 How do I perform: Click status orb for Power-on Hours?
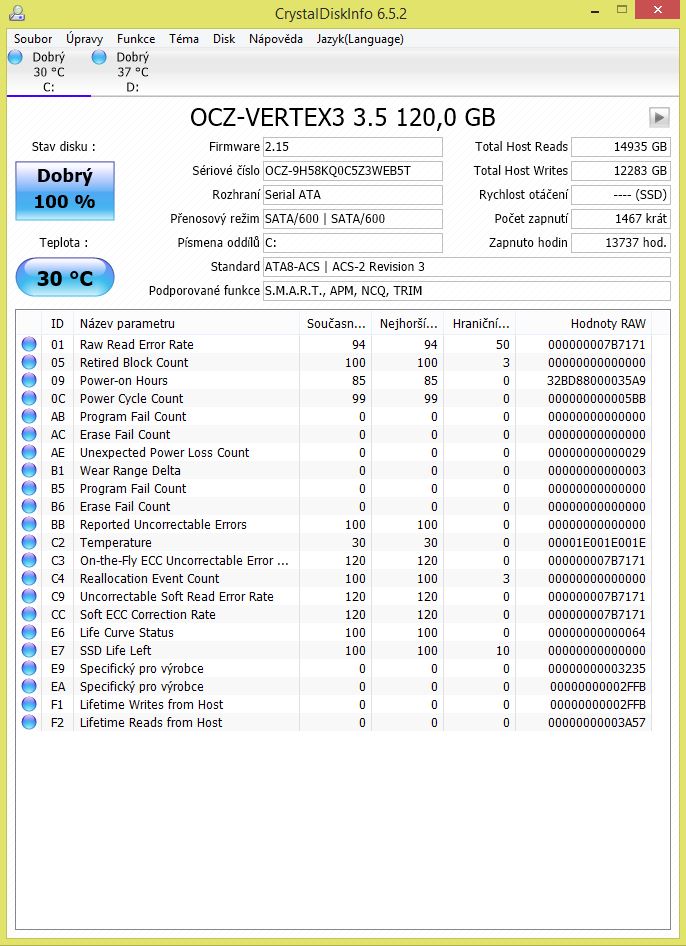pos(29,381)
